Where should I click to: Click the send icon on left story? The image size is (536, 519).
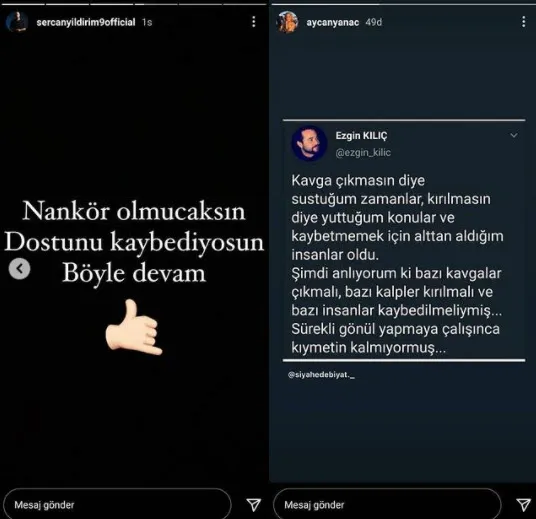(253, 504)
